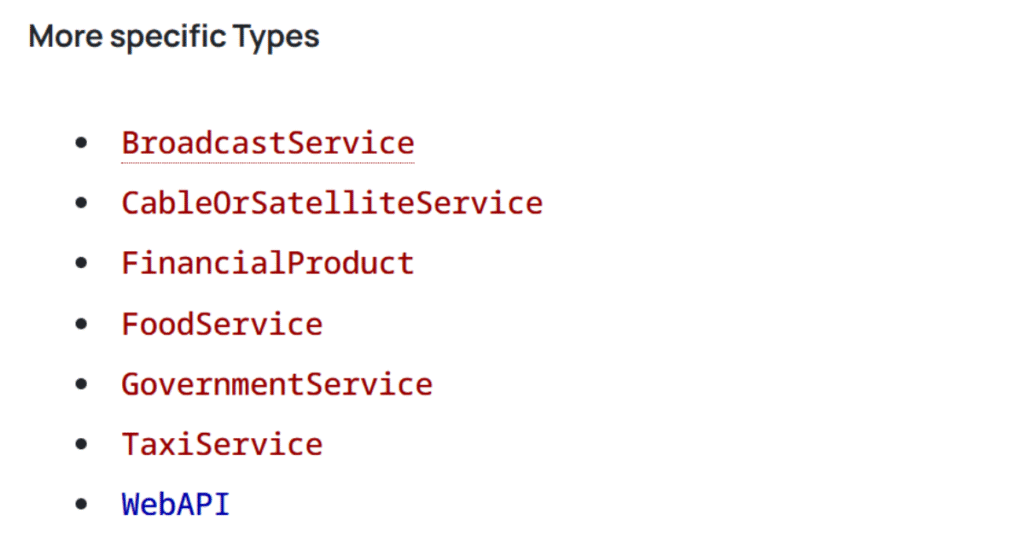Click the 'More specific Types' heading
The image size is (1024, 555).
click(x=174, y=37)
